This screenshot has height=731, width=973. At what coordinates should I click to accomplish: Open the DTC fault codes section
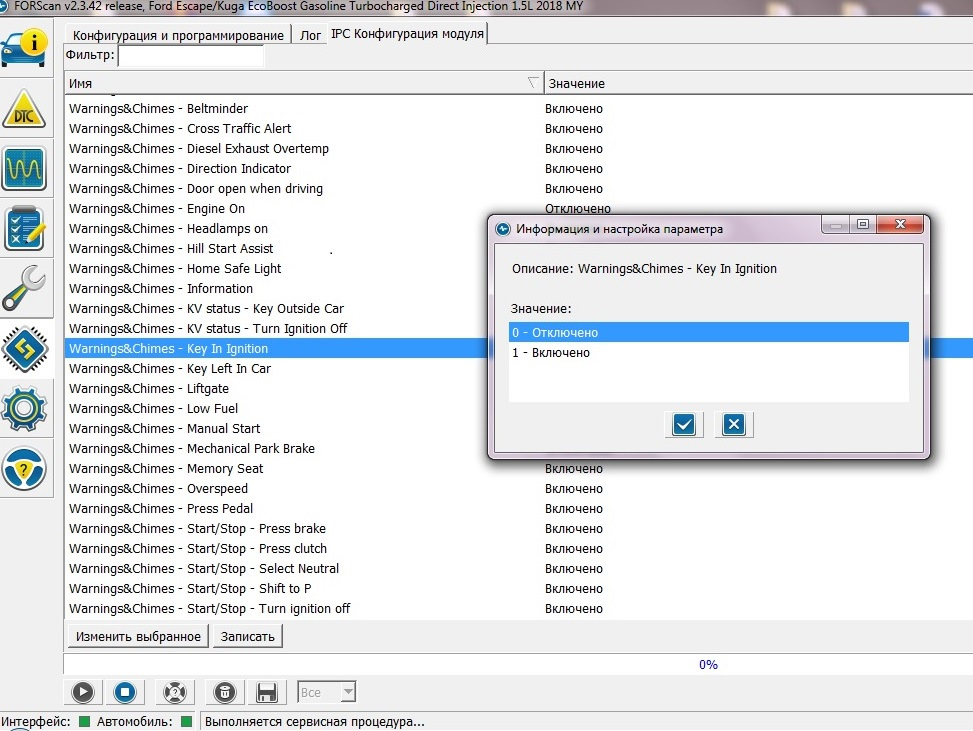(x=24, y=110)
